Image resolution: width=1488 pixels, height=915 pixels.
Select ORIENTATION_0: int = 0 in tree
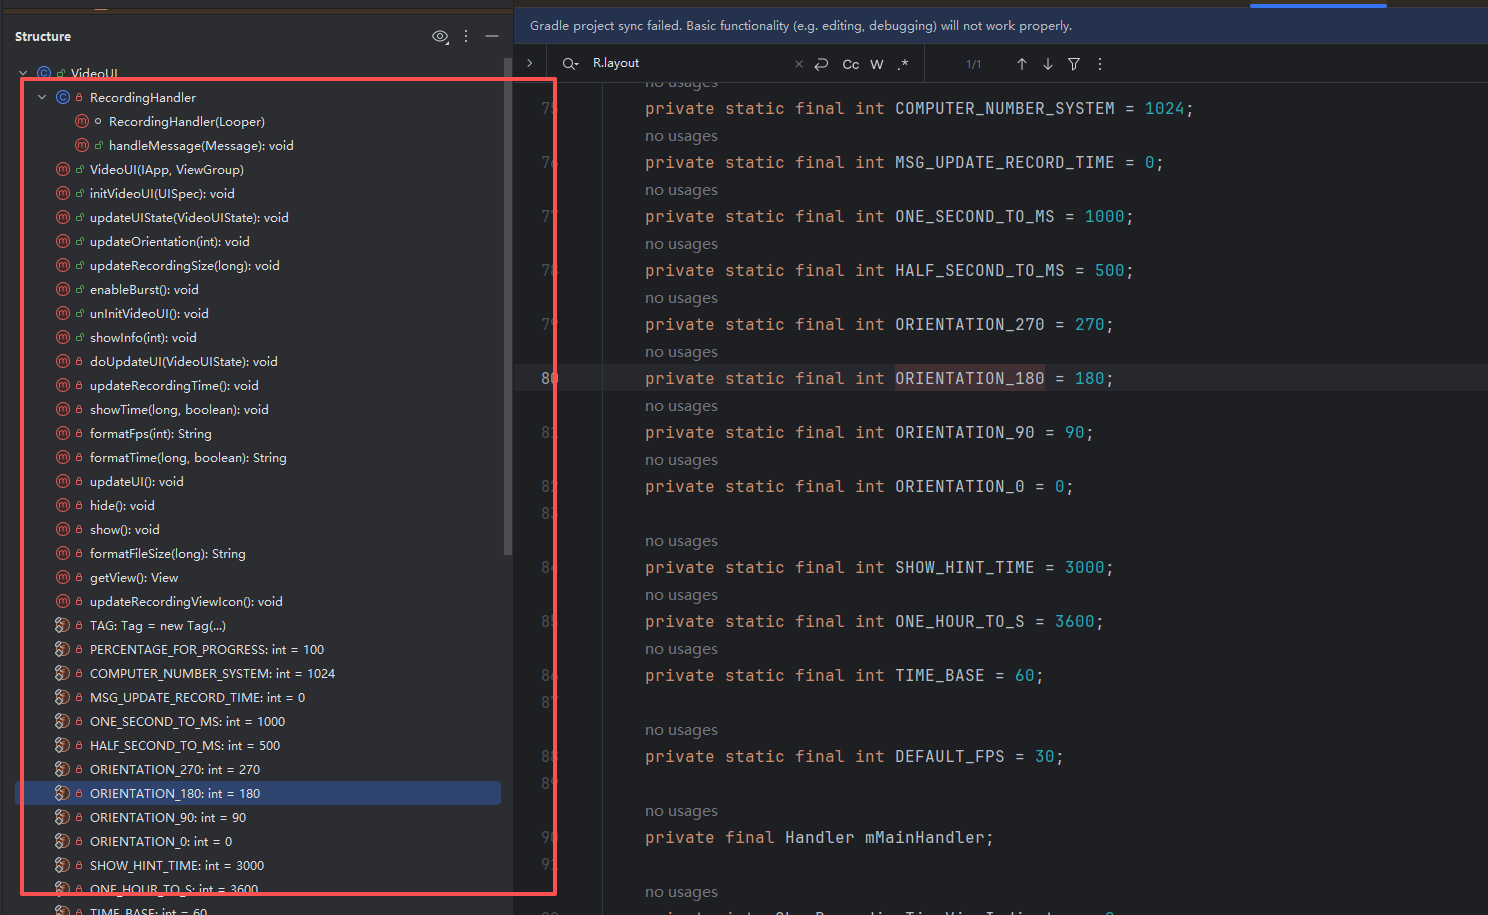[x=161, y=841]
